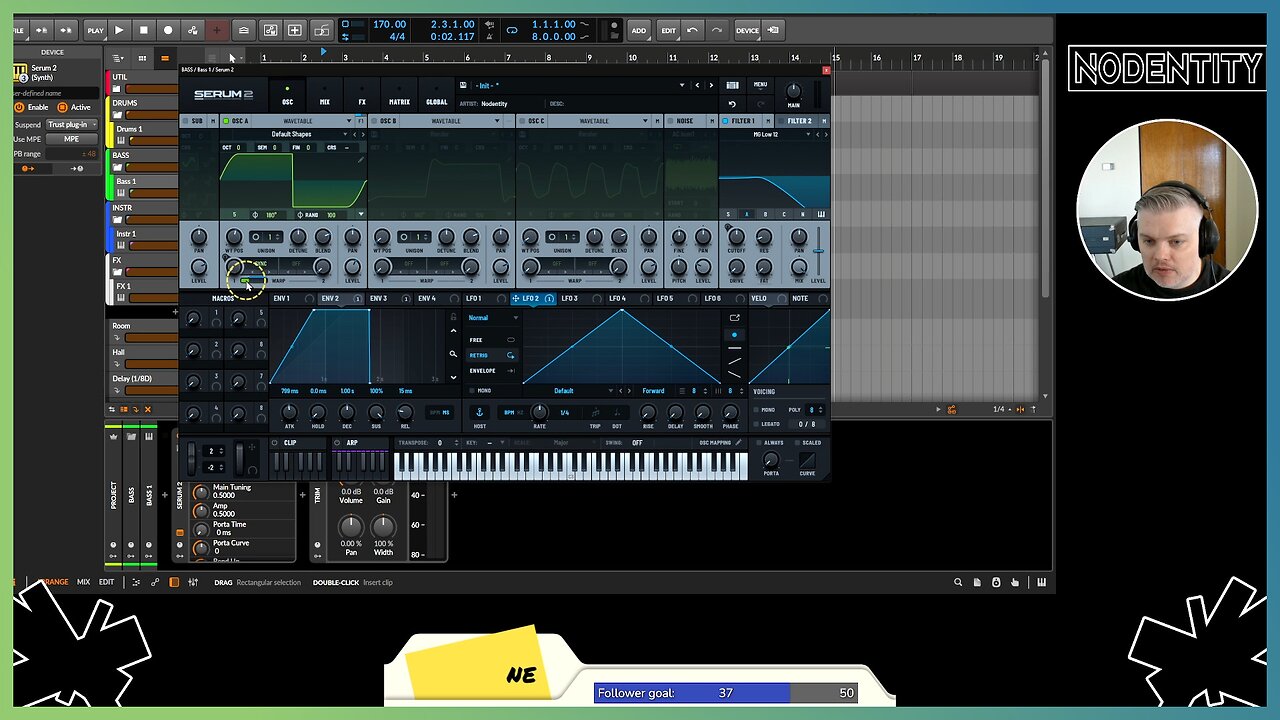Select ENVELOPE LFO trigger mode
1280x720 pixels.
point(492,370)
